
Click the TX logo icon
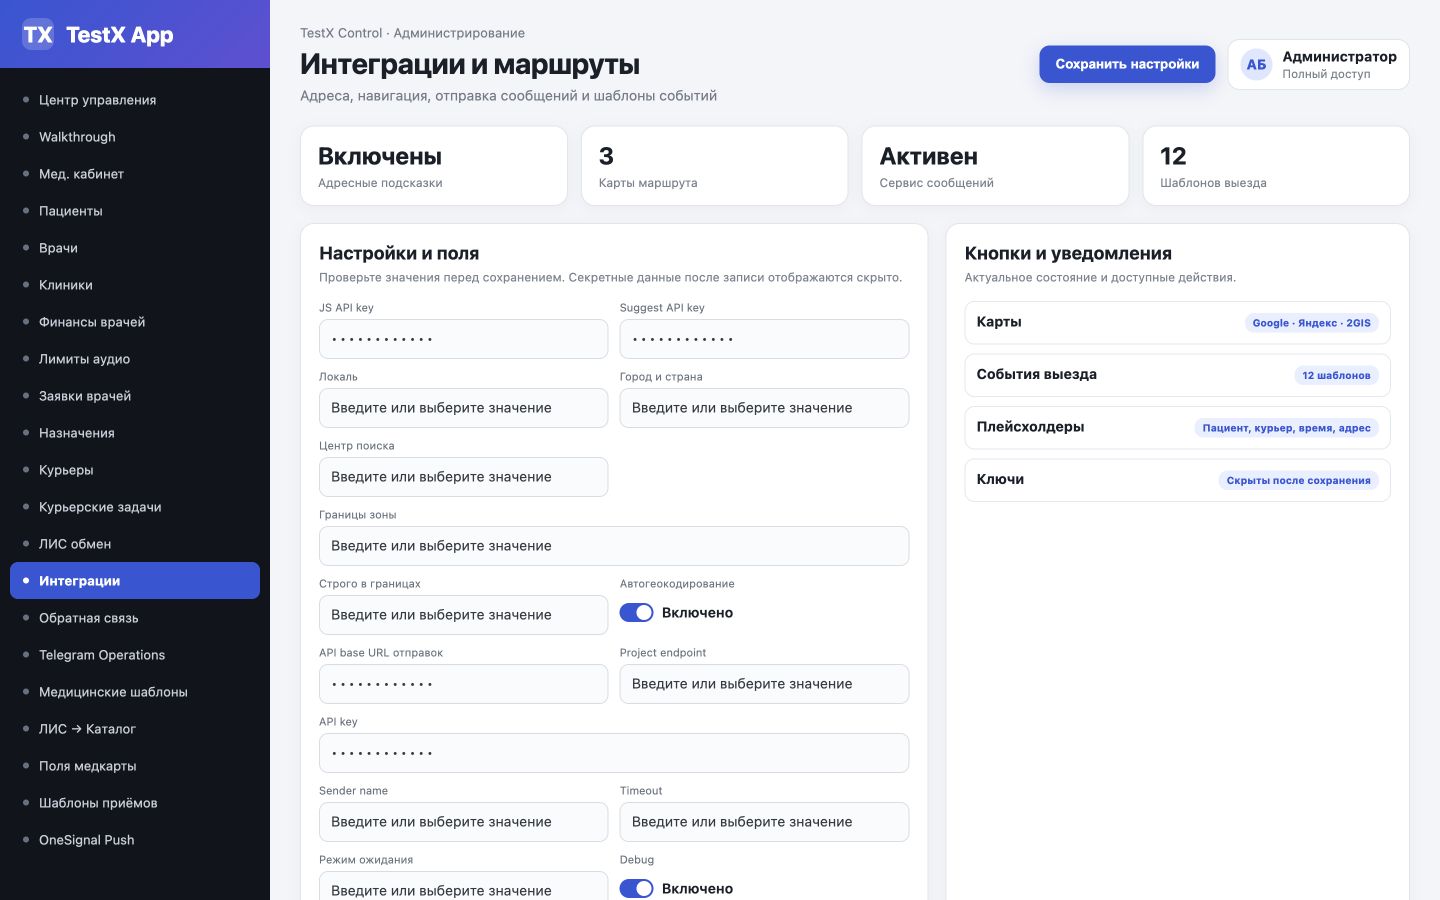point(38,34)
